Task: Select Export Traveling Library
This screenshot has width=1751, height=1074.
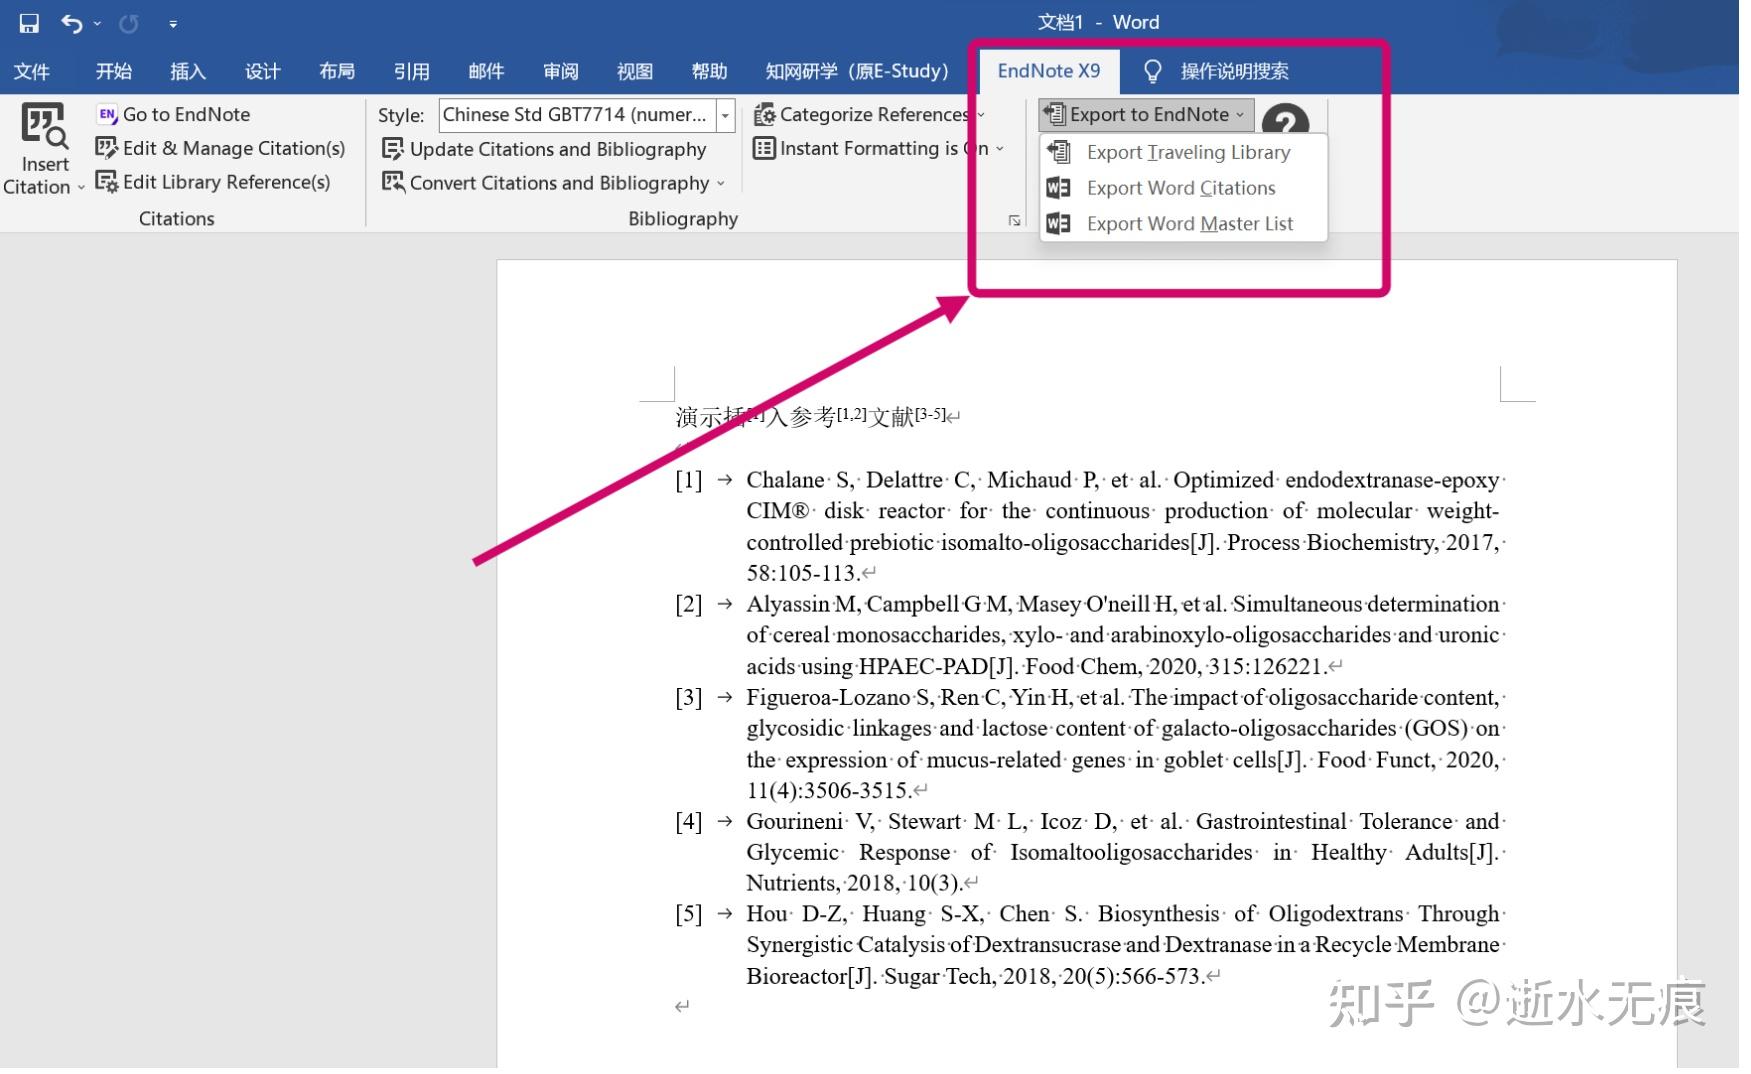Action: pos(1187,152)
